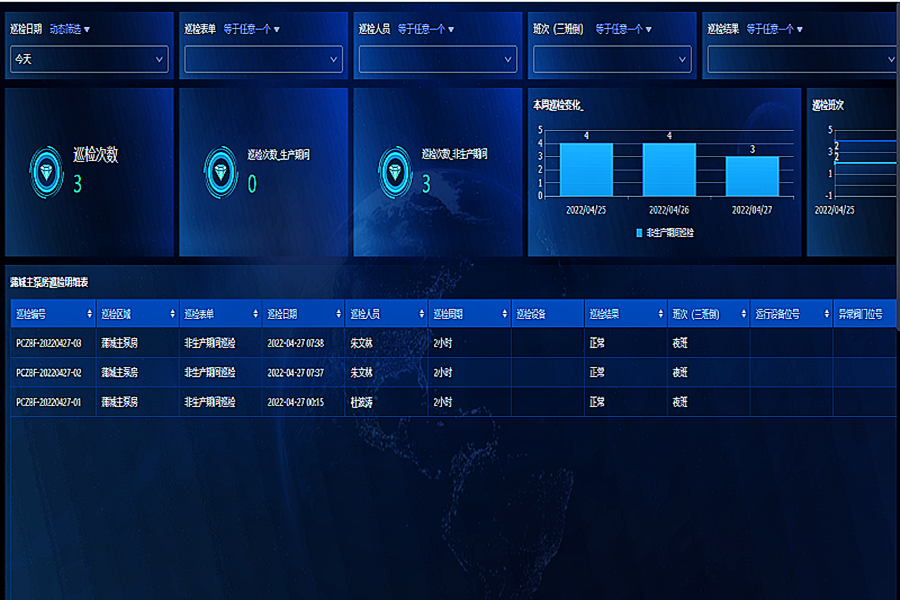Click the sort arrow in 巡检区域 column header
The image size is (900, 600).
[170, 314]
